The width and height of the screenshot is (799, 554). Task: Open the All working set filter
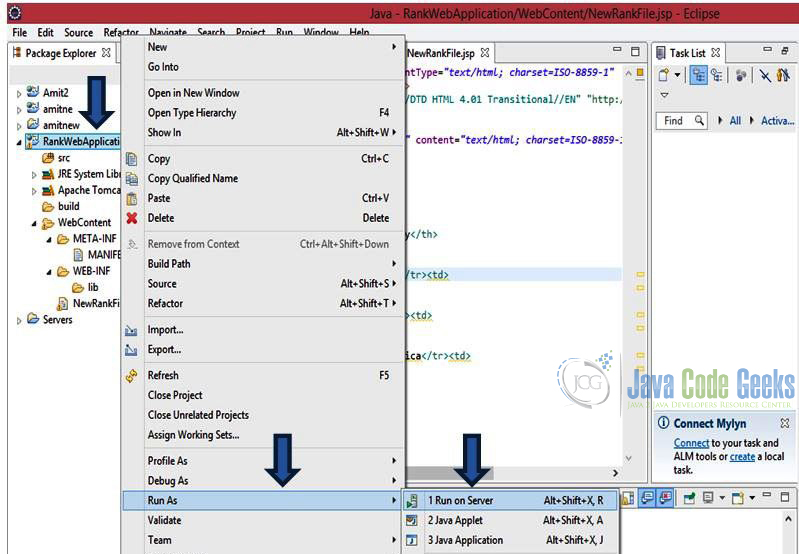point(735,121)
